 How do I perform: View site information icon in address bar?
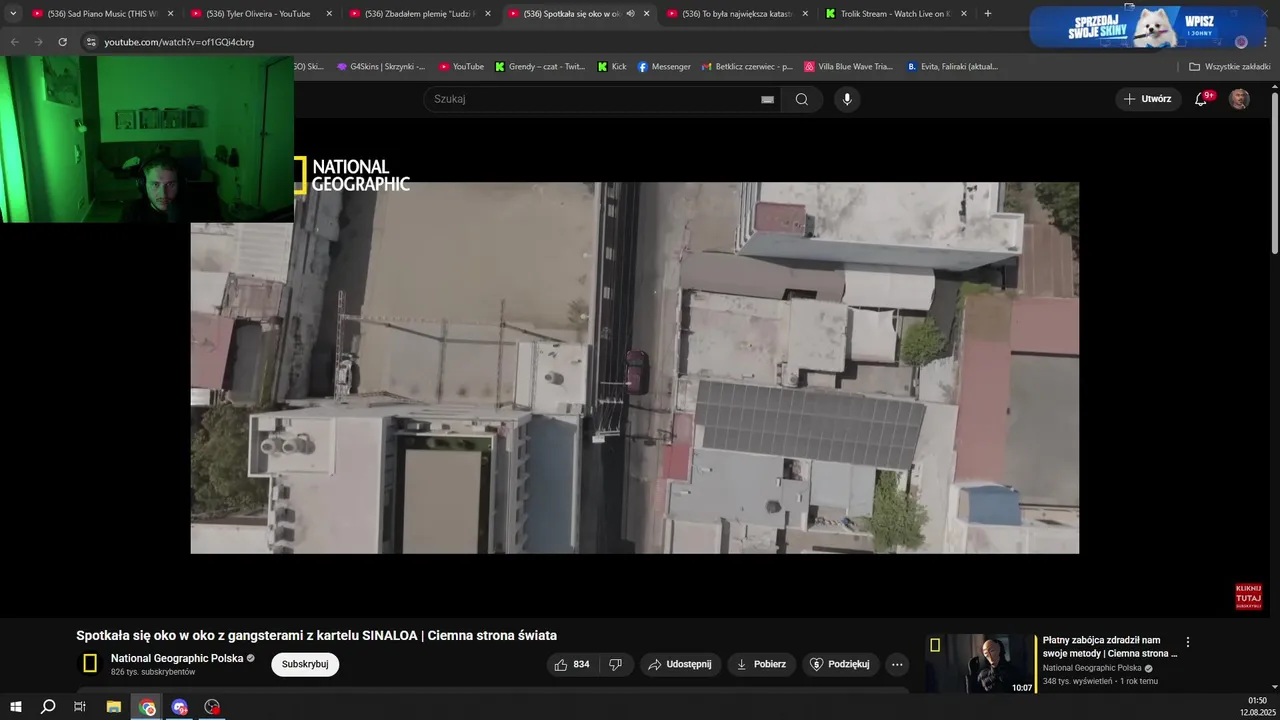91,42
